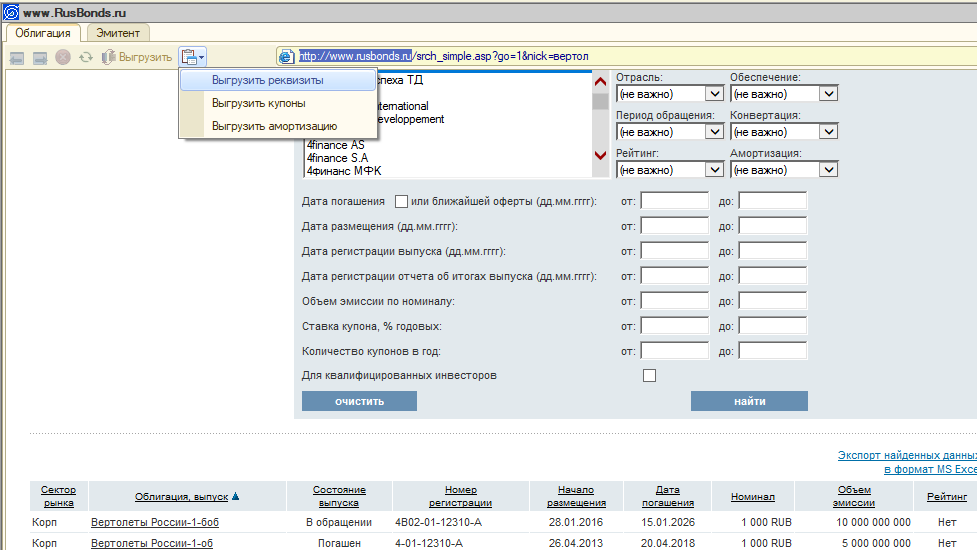Open the Отрасль dropdown
The image size is (977, 550).
coord(669,94)
